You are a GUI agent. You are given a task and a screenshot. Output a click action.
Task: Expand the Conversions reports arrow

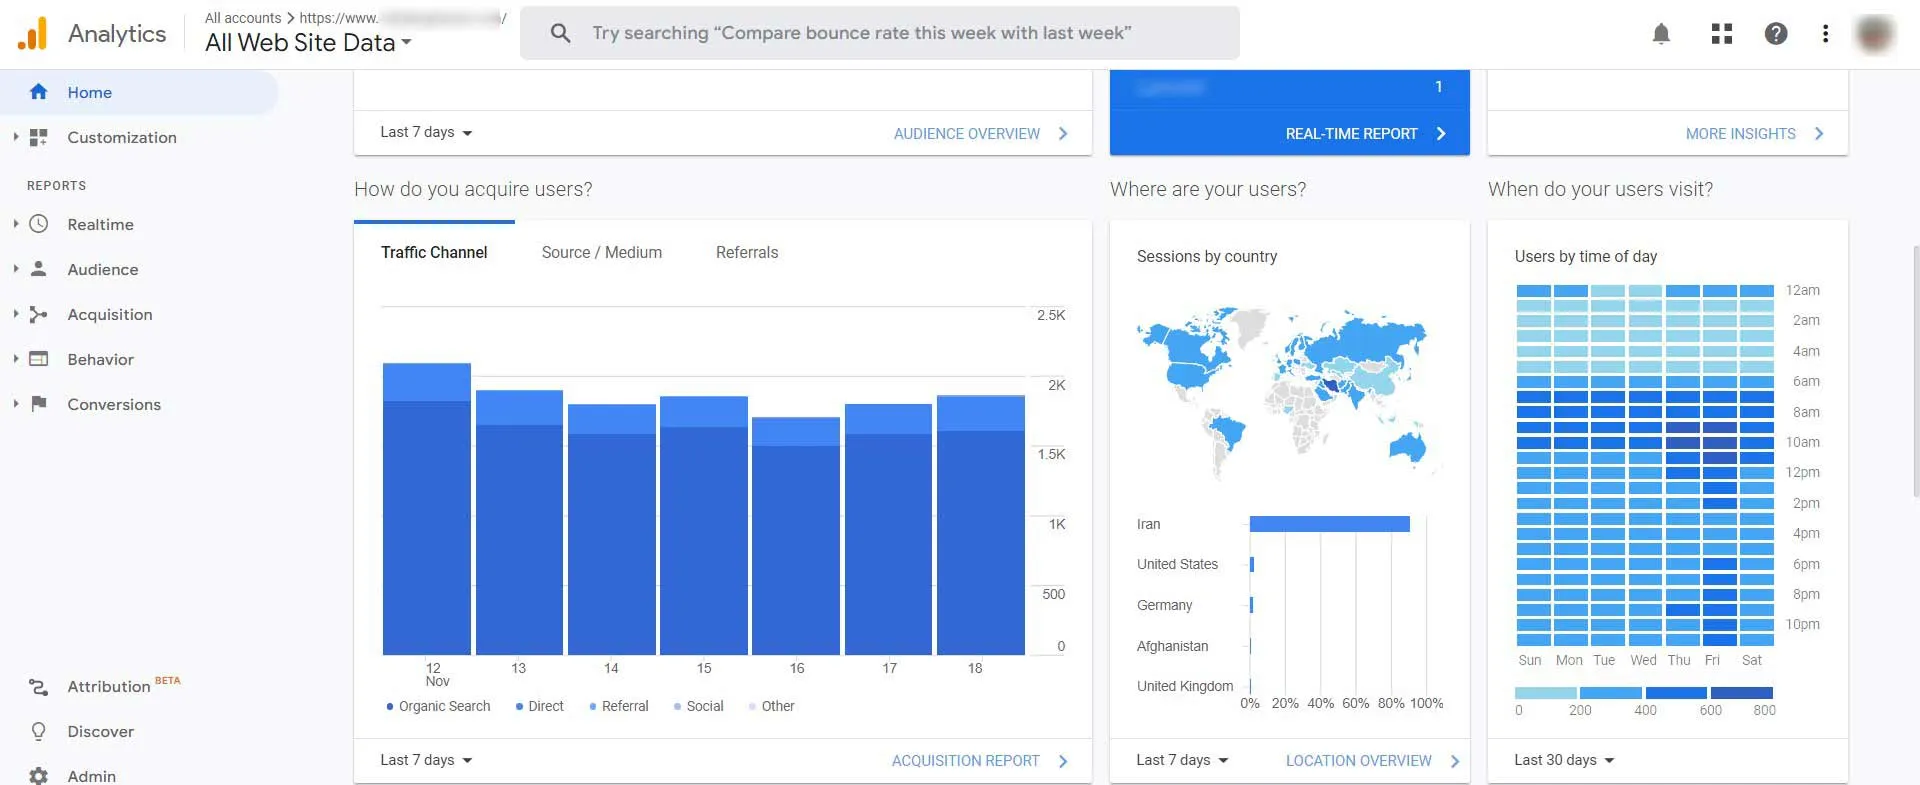coord(15,404)
